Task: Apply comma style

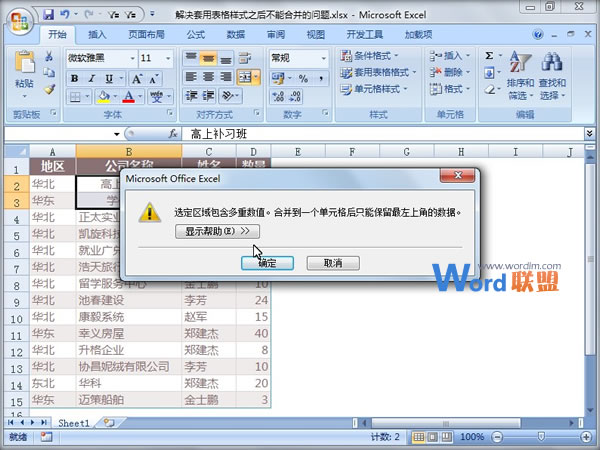Action: pos(321,78)
